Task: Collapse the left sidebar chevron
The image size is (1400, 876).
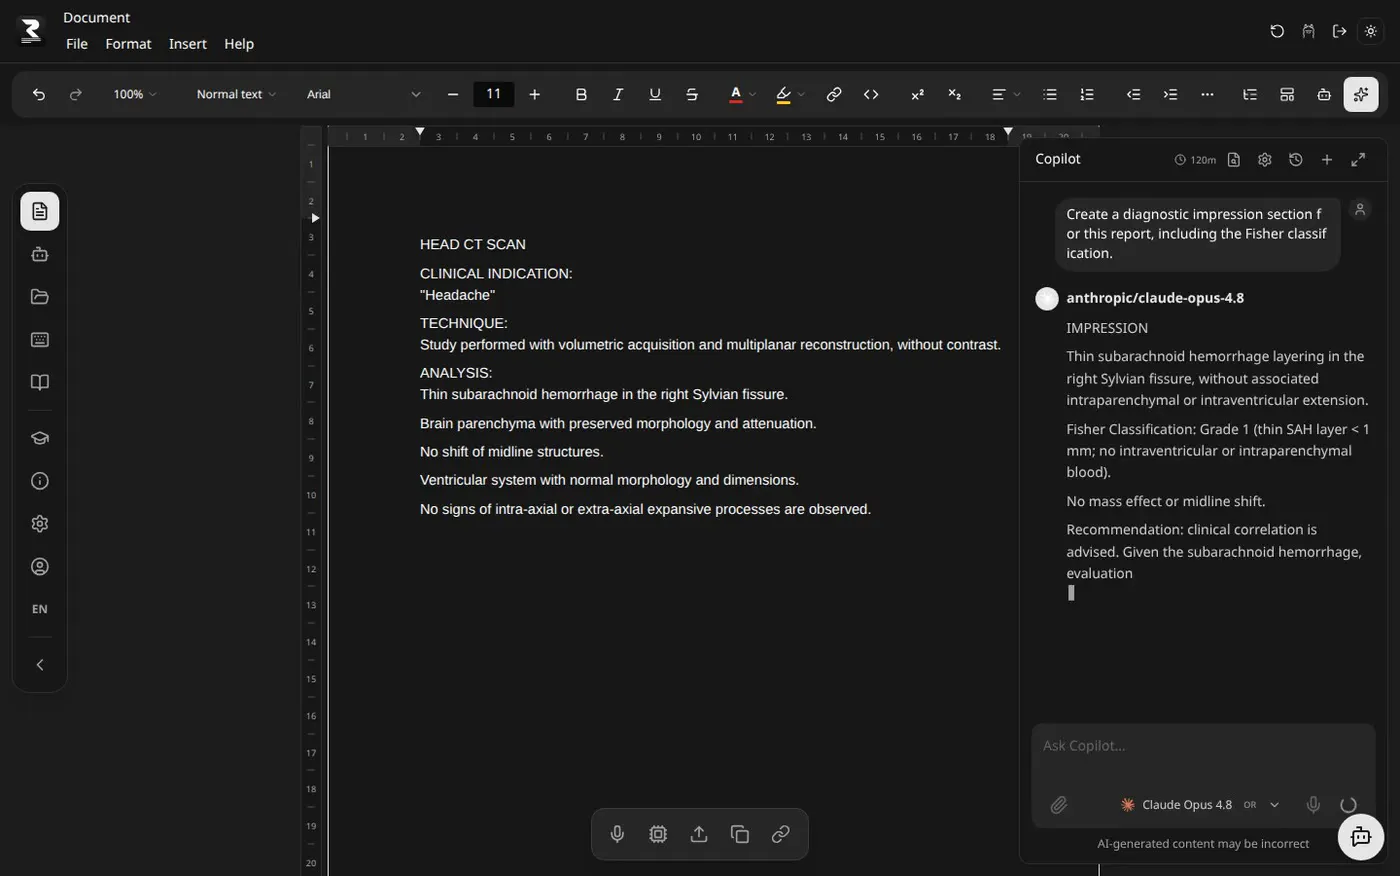Action: point(40,665)
